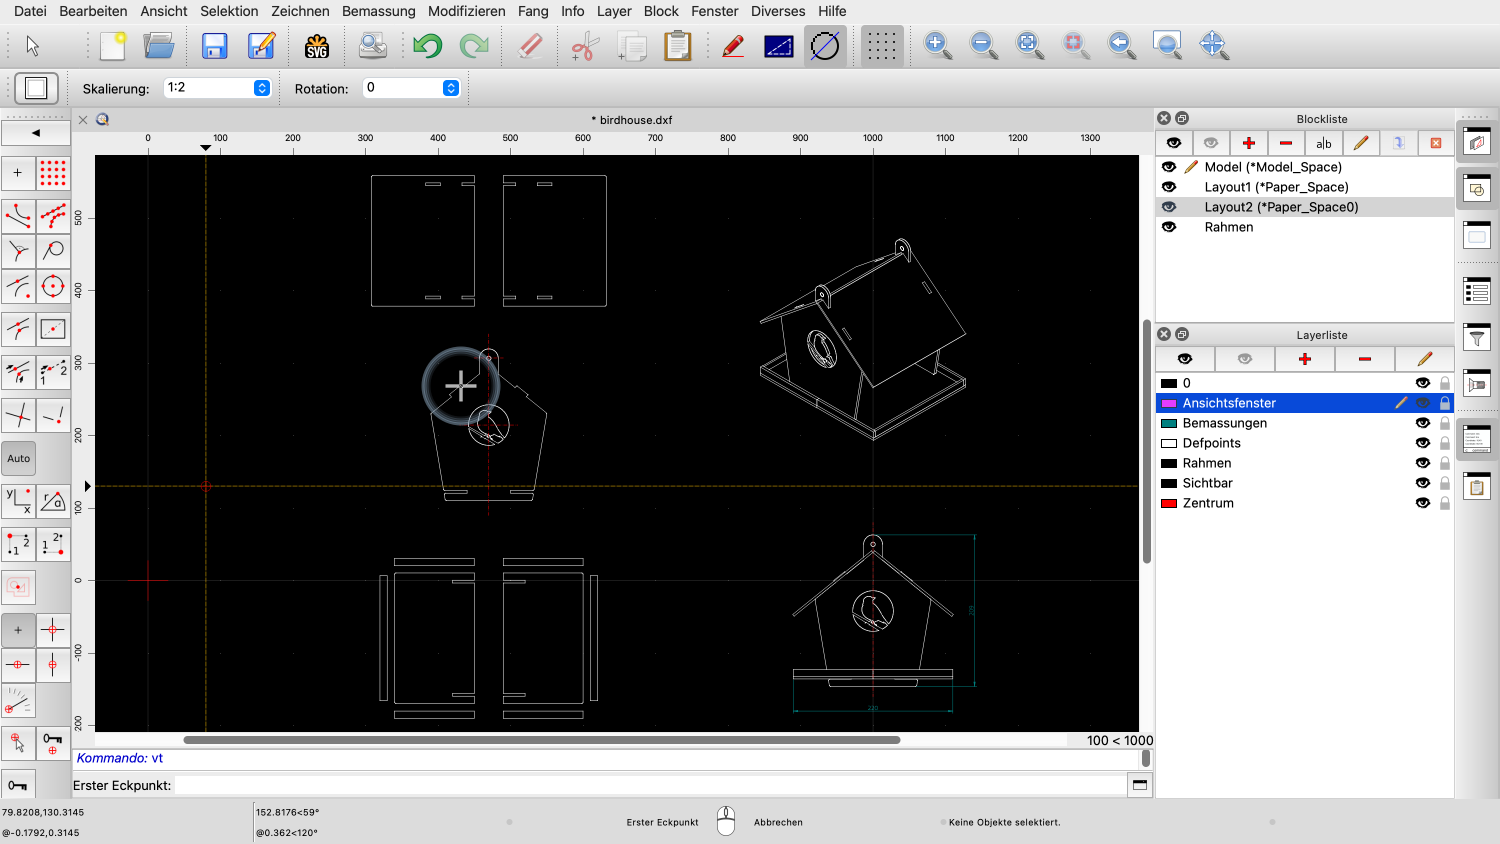Click inside the command line input field
Screen dimensions: 1500x844
tap(600, 785)
